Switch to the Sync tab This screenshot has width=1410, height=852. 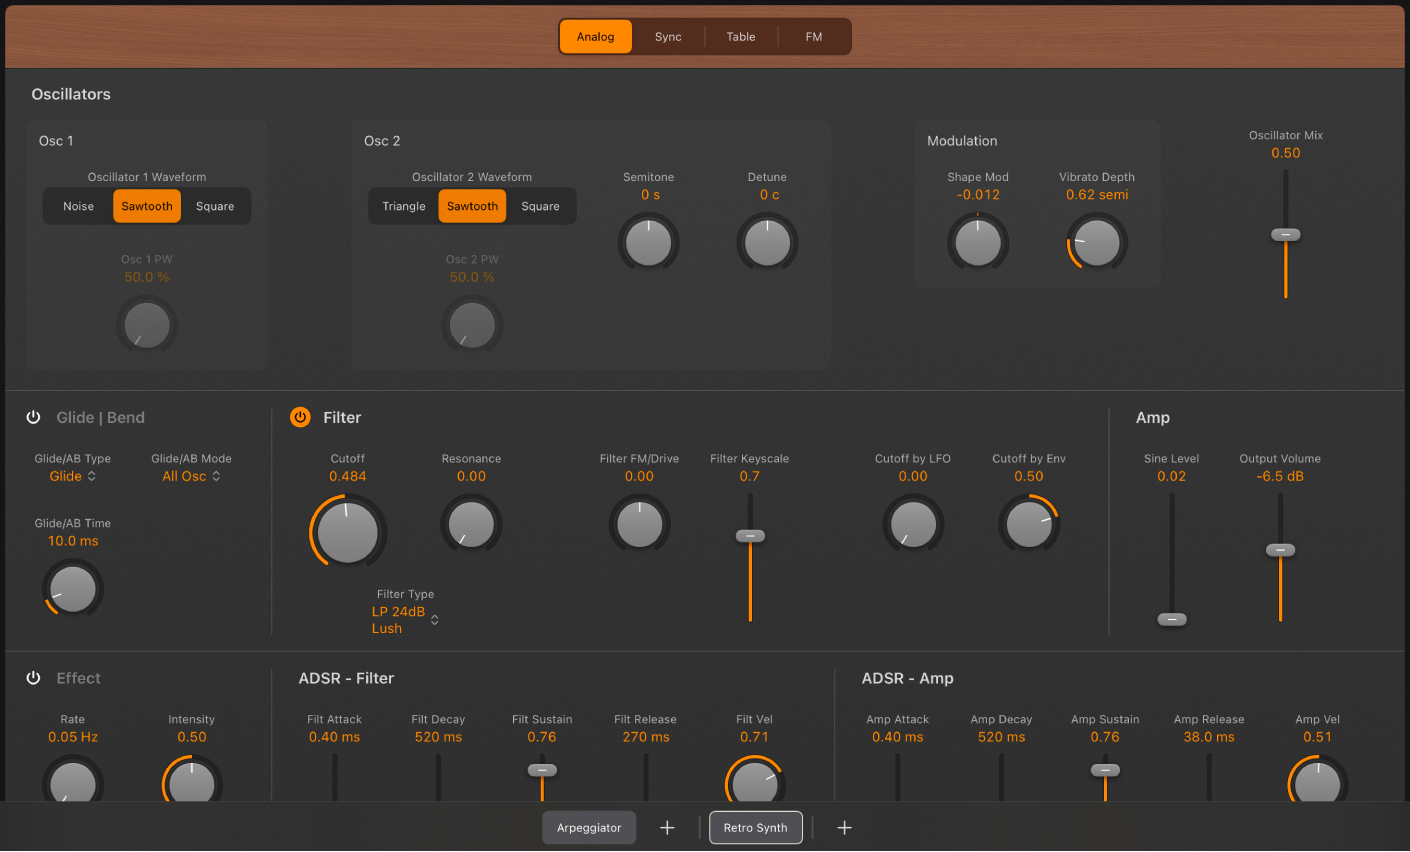point(668,36)
